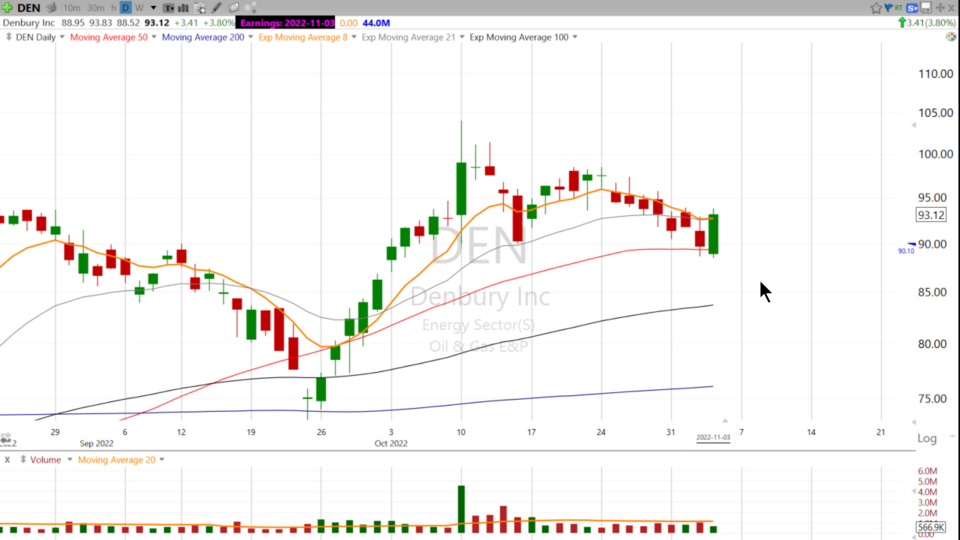Open the chart template 'T' icon
This screenshot has height=540, width=960.
168,8
